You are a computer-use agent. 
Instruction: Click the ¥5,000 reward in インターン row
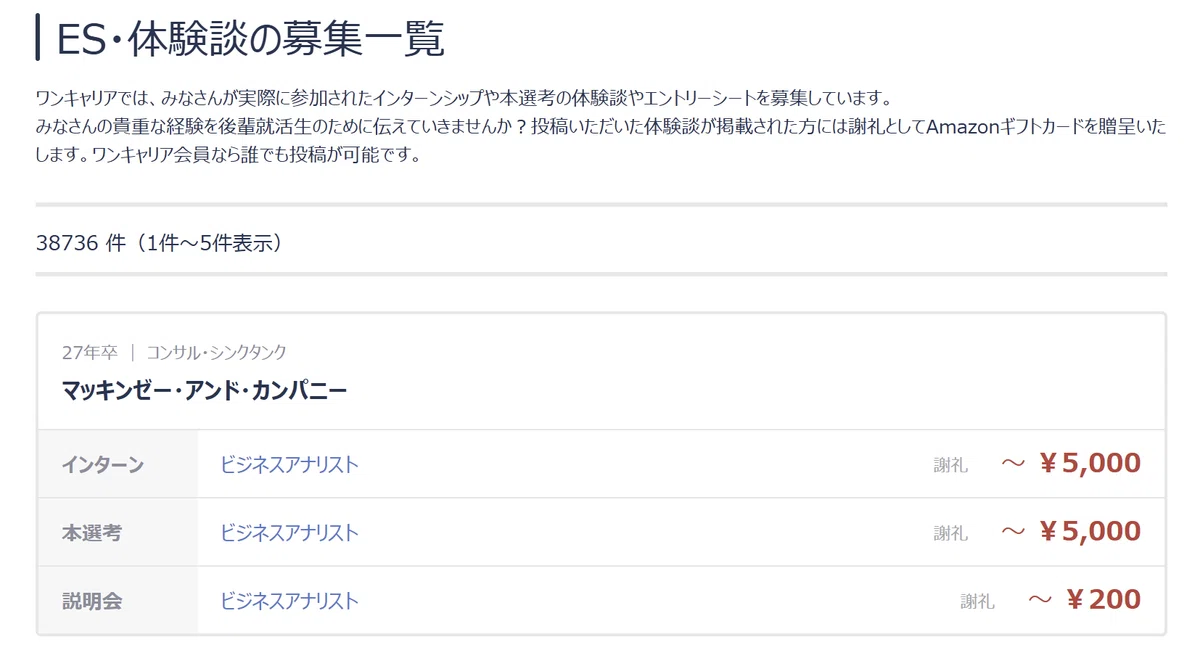pos(1089,463)
